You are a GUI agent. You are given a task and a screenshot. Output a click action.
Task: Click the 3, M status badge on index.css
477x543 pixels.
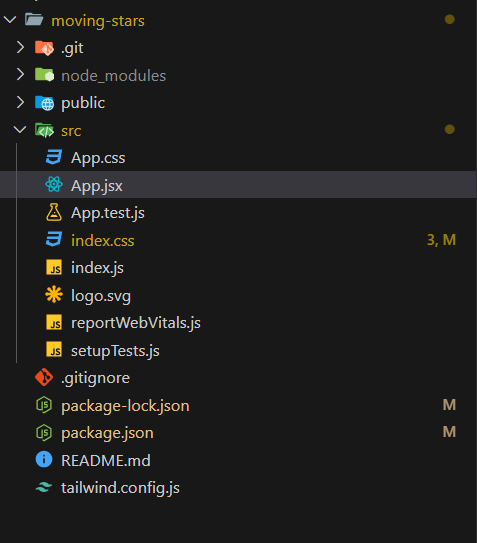pos(441,240)
